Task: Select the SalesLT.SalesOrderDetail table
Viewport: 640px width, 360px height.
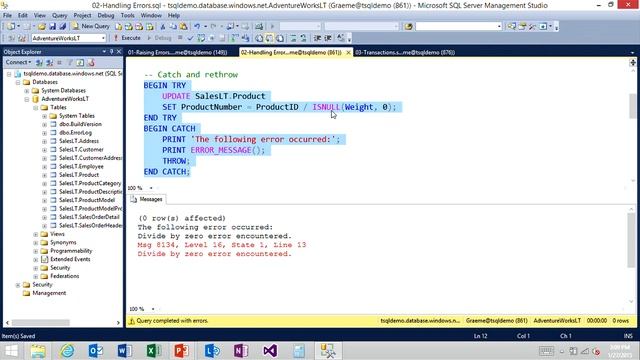Action: coord(89,217)
